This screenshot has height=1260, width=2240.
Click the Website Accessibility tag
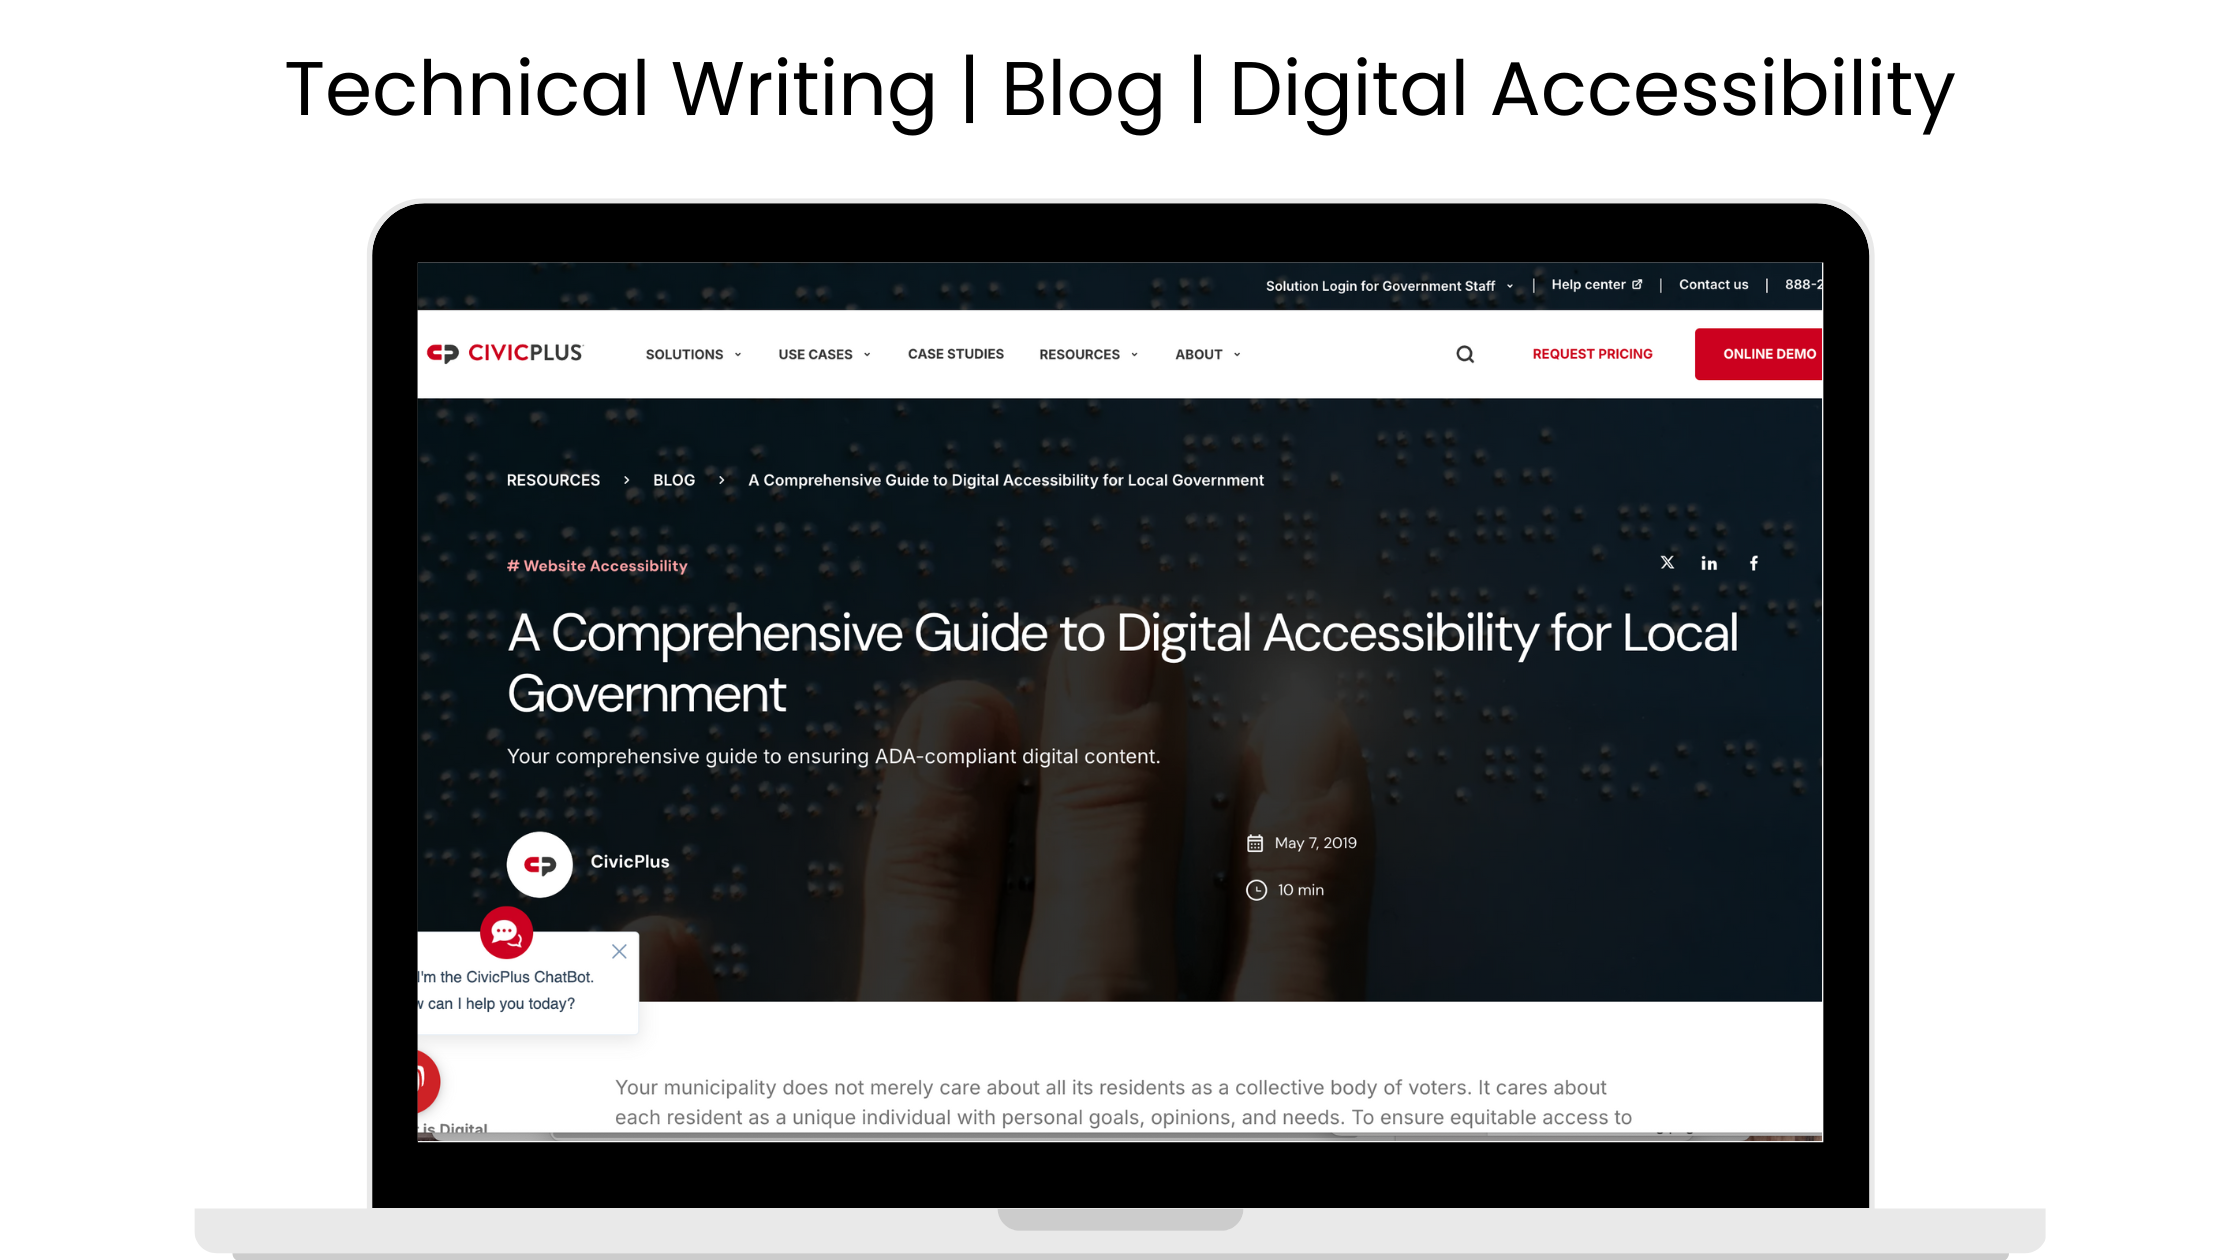[x=598, y=565]
